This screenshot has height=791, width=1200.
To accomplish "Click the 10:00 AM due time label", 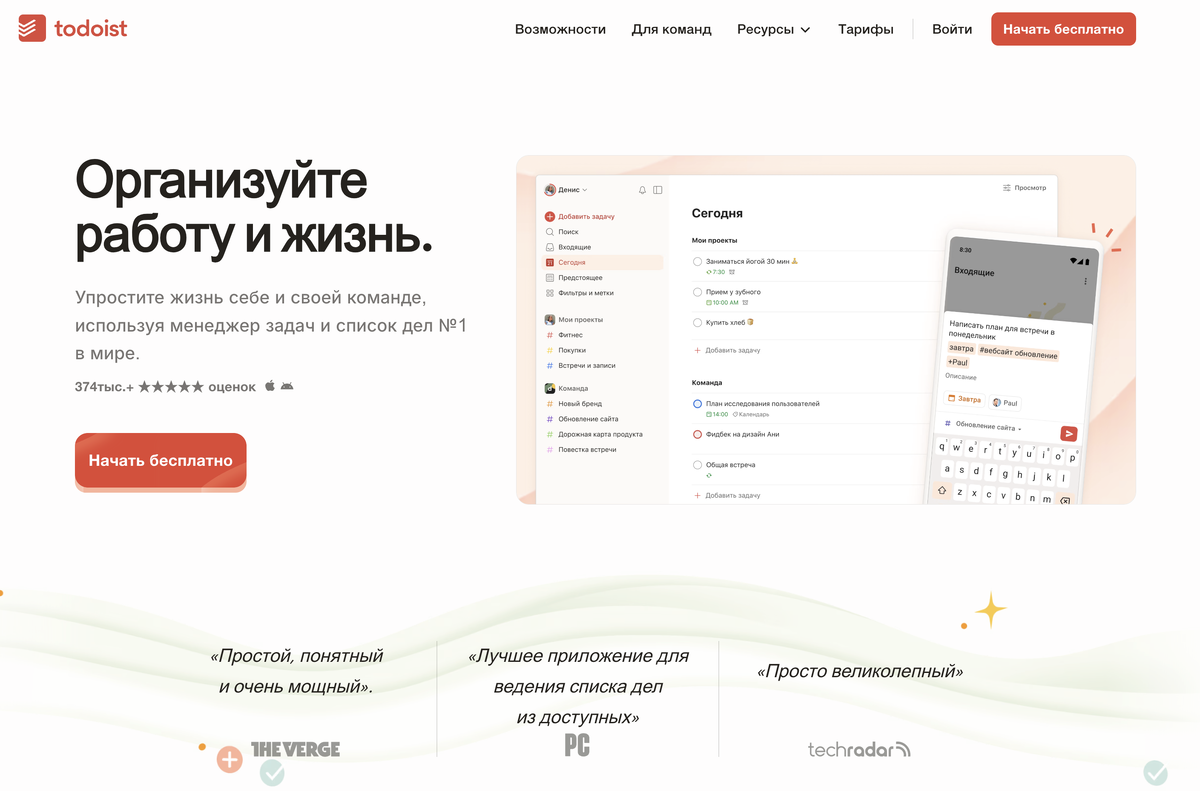I will coord(722,302).
